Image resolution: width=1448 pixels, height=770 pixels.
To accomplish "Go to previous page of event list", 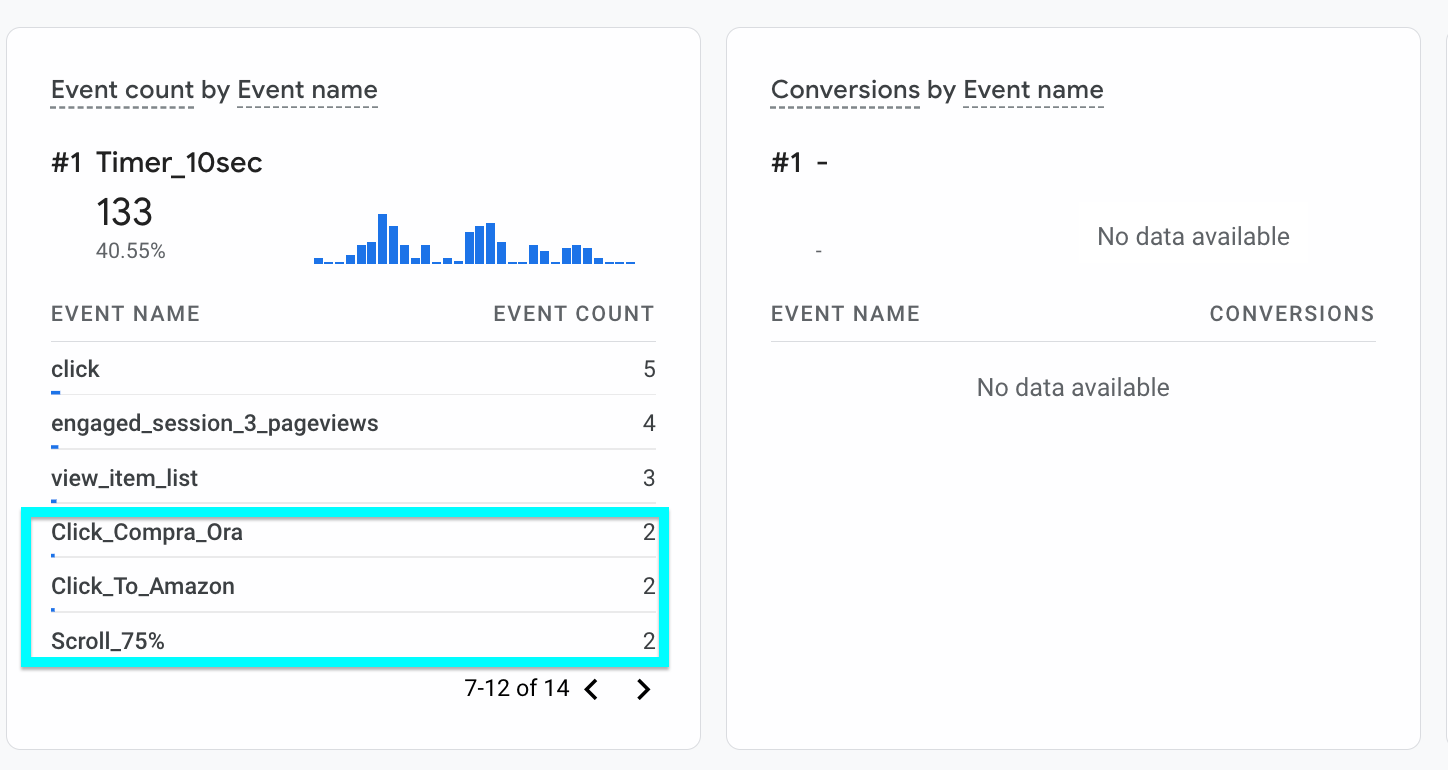I will [592, 689].
